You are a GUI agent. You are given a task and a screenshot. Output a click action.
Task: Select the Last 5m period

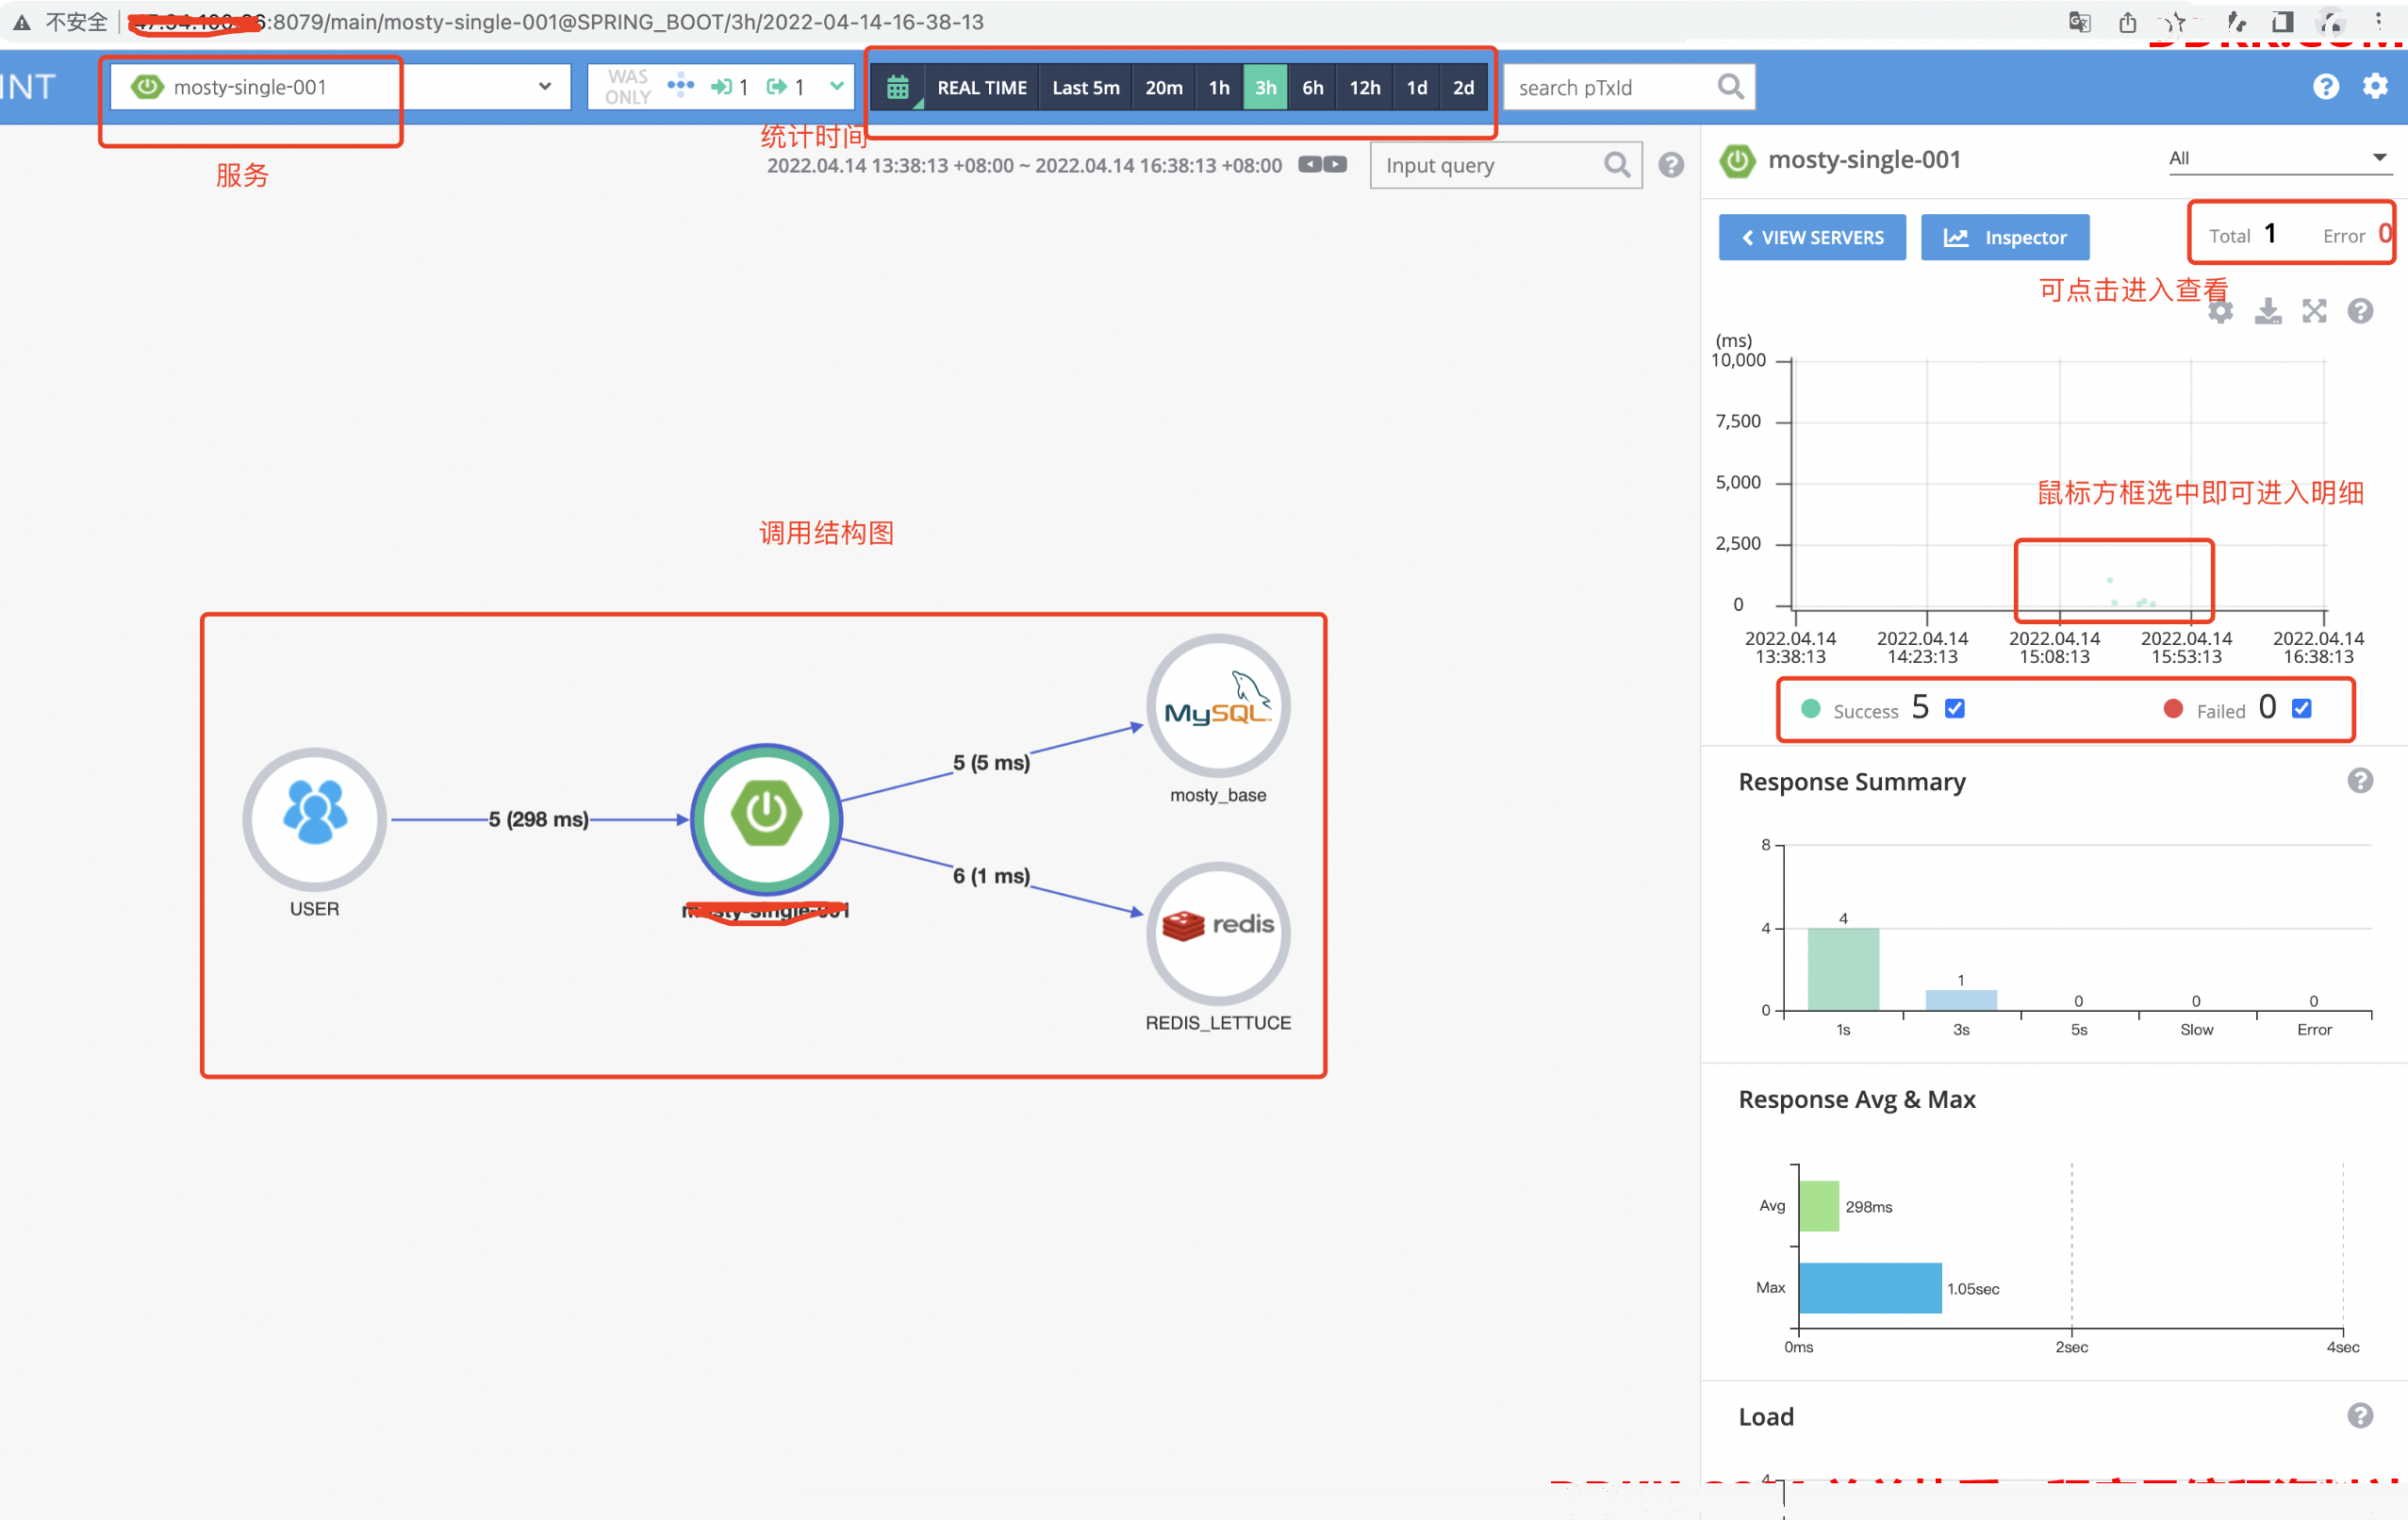(1085, 87)
